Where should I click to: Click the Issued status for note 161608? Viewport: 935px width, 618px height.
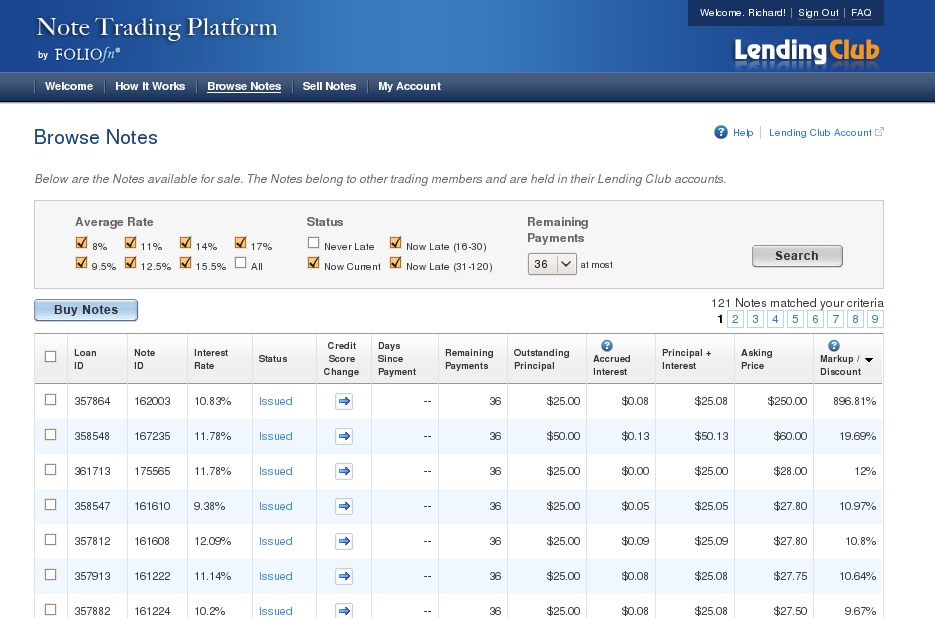(275, 542)
